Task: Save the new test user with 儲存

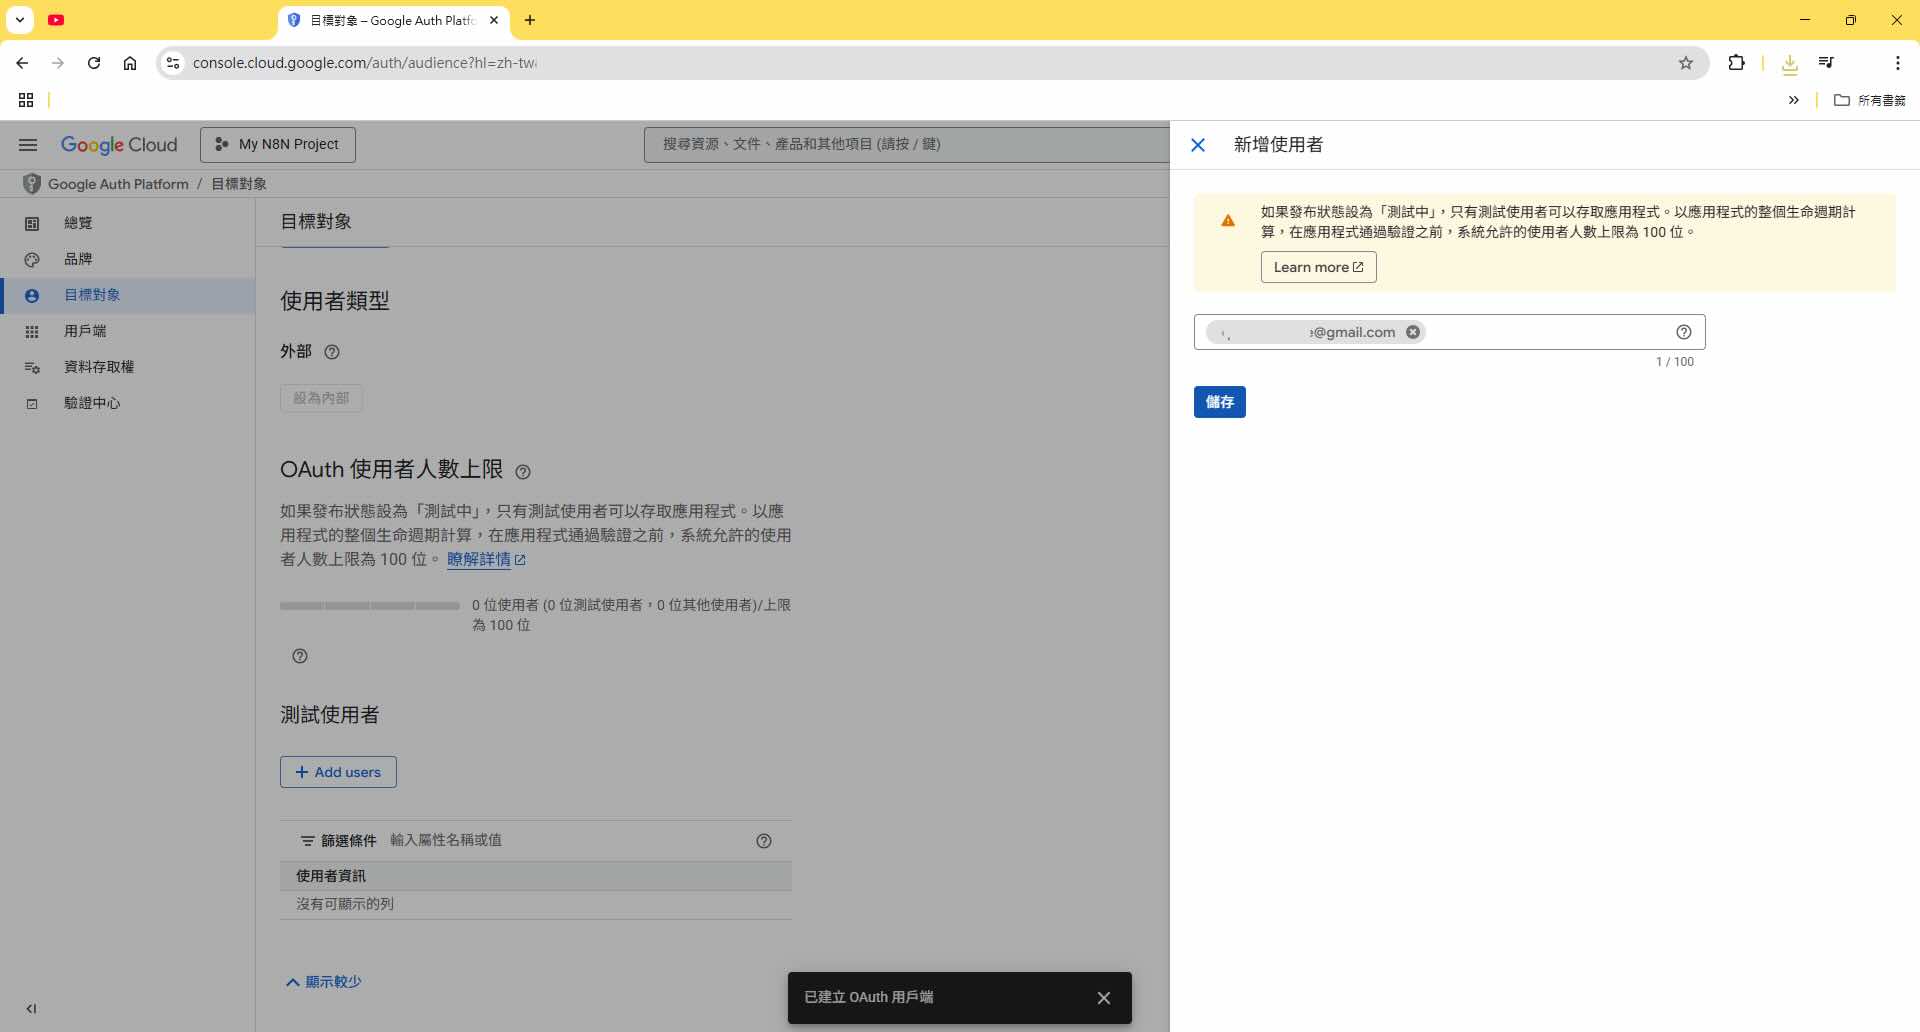Action: coord(1220,401)
